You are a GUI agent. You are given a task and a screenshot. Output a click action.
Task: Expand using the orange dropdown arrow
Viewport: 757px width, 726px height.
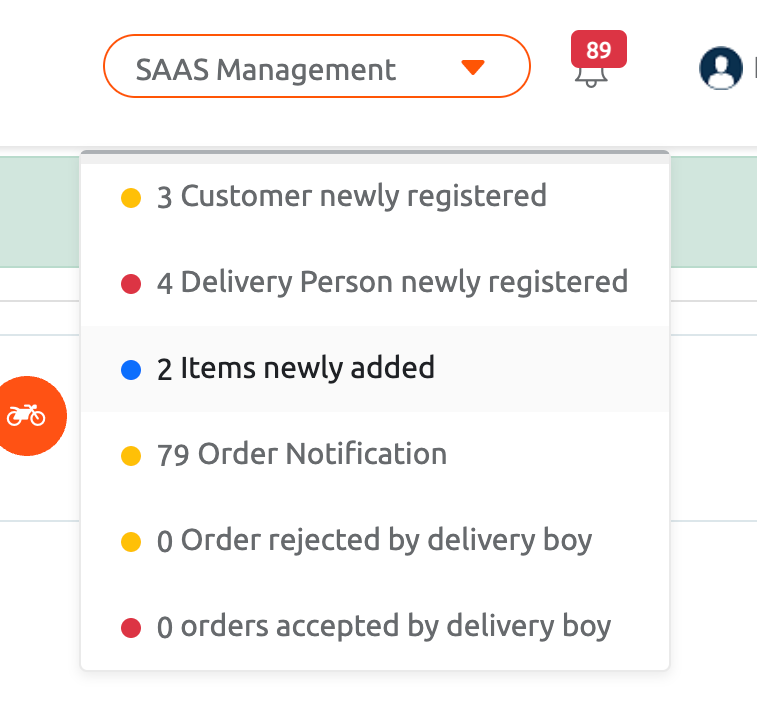click(x=473, y=67)
